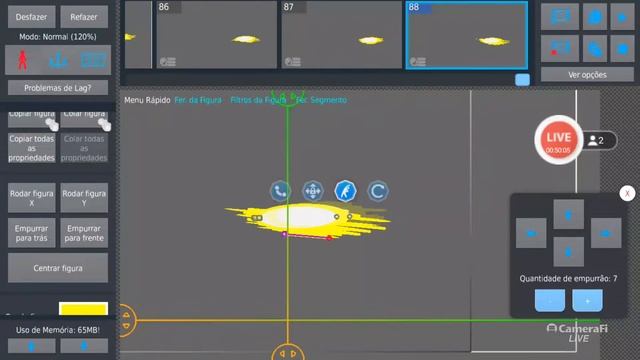640x360 pixels.
Task: Select frame 88 thumbnail
Action: pyautogui.click(x=467, y=35)
